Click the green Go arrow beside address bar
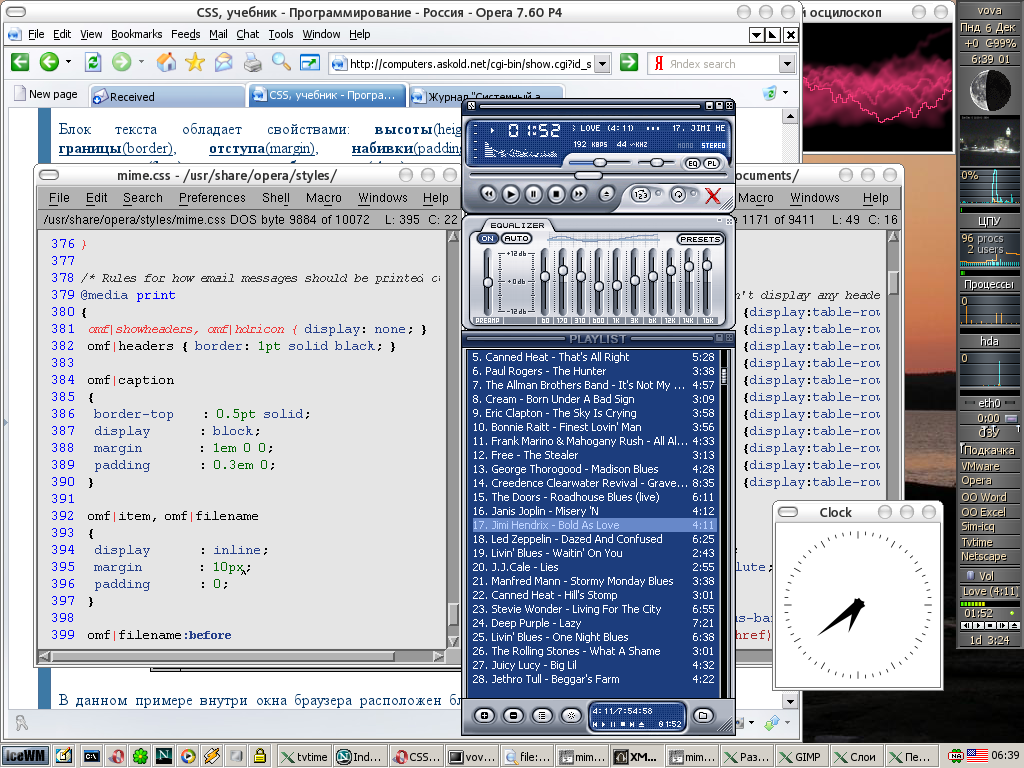The width and height of the screenshot is (1024, 768). pos(629,63)
